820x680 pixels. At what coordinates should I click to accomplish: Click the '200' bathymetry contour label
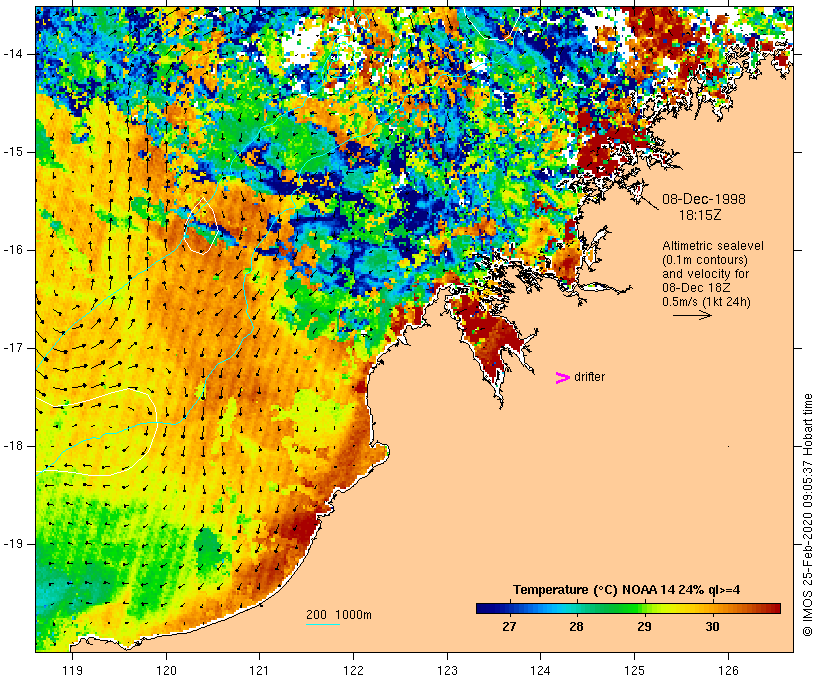click(316, 615)
